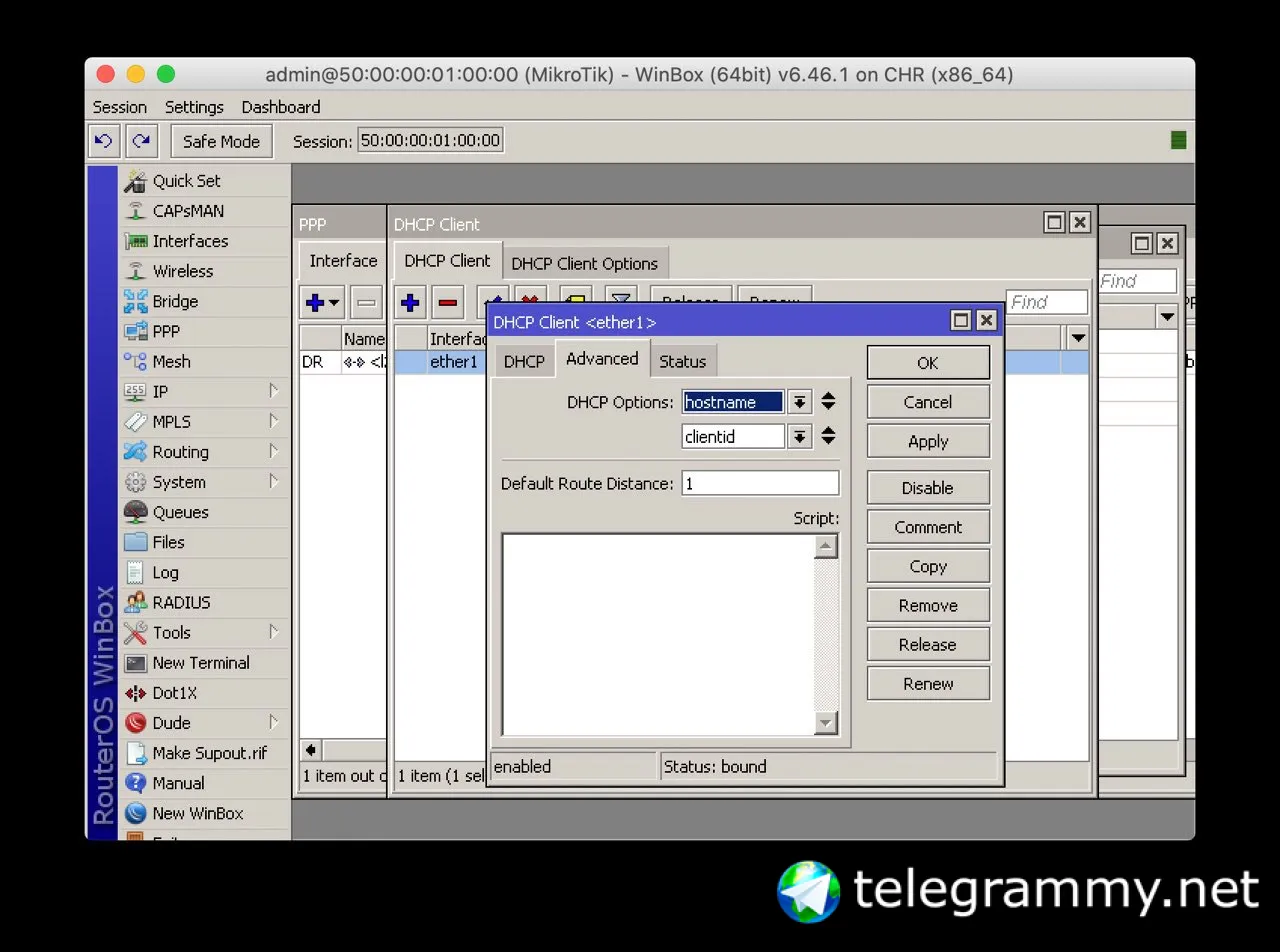Remove DHCP client with red minus
The width and height of the screenshot is (1280, 952).
click(x=447, y=302)
